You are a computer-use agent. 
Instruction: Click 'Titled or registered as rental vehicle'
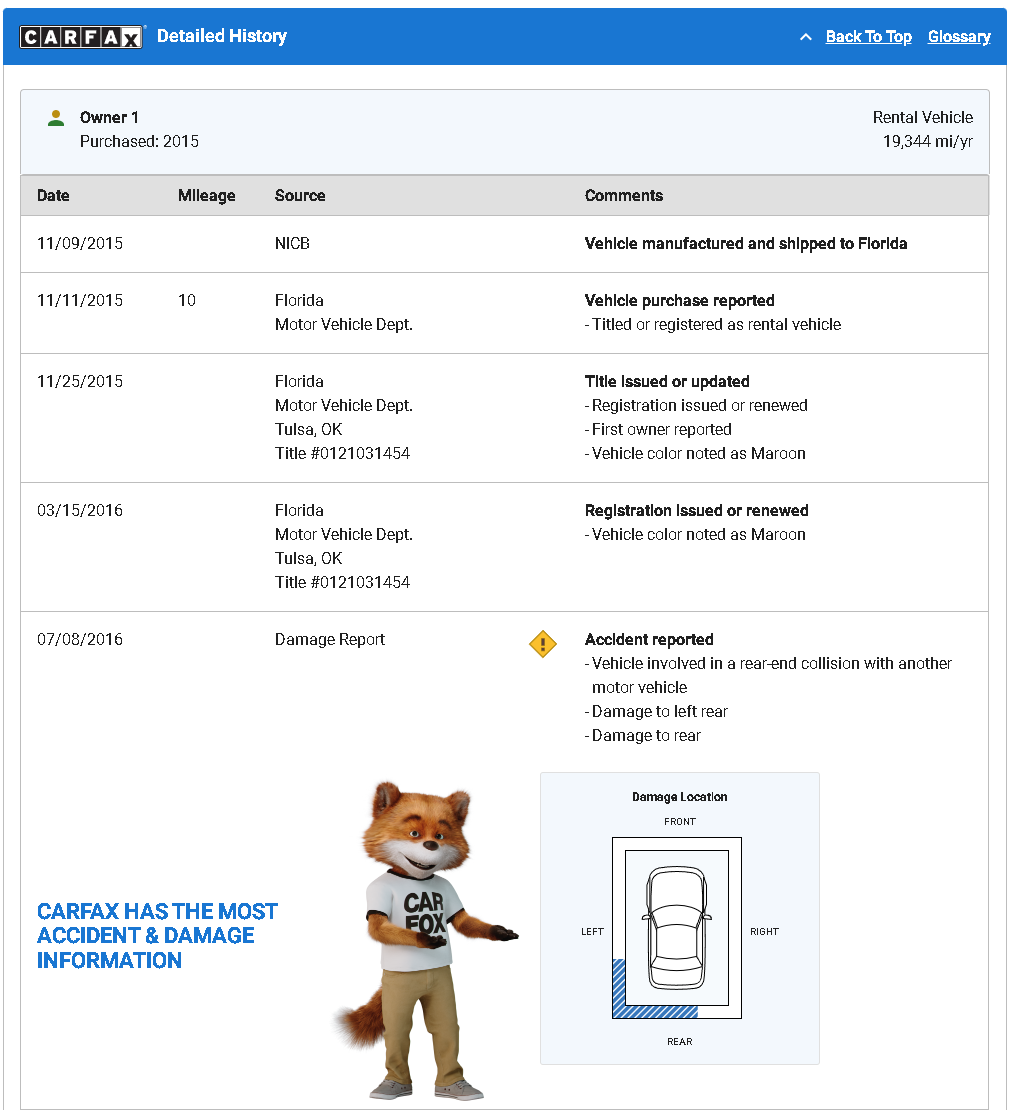point(713,325)
